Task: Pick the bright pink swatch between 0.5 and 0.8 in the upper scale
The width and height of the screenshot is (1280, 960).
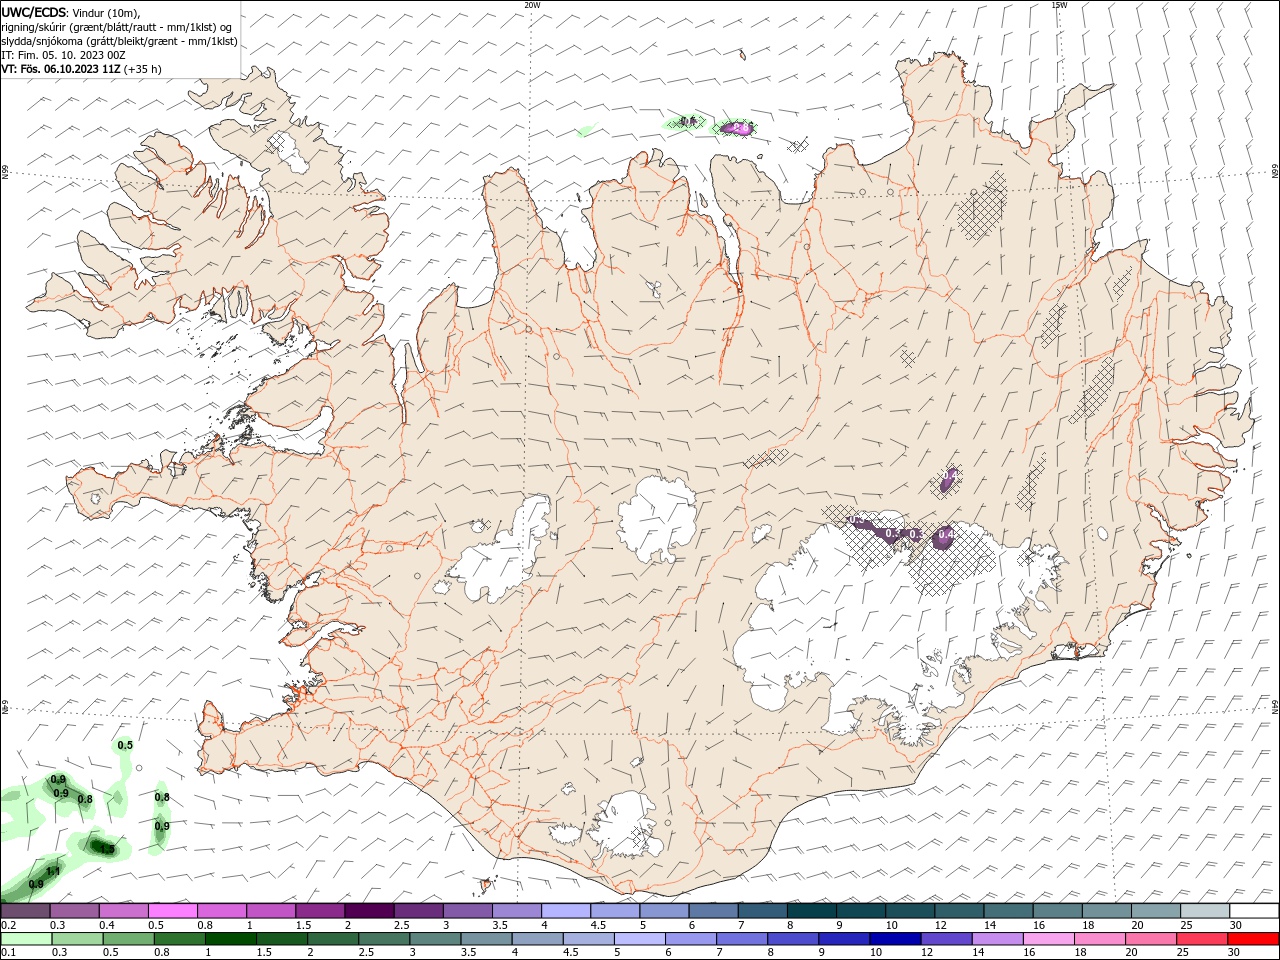Action: point(172,911)
